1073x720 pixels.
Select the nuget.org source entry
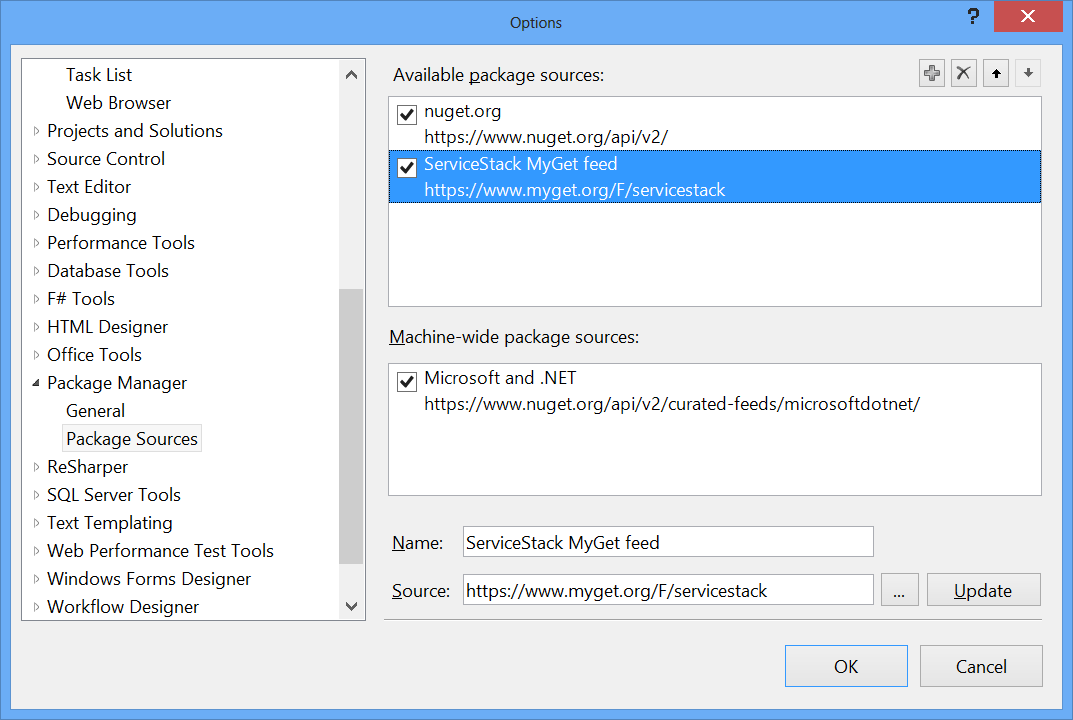tap(714, 124)
